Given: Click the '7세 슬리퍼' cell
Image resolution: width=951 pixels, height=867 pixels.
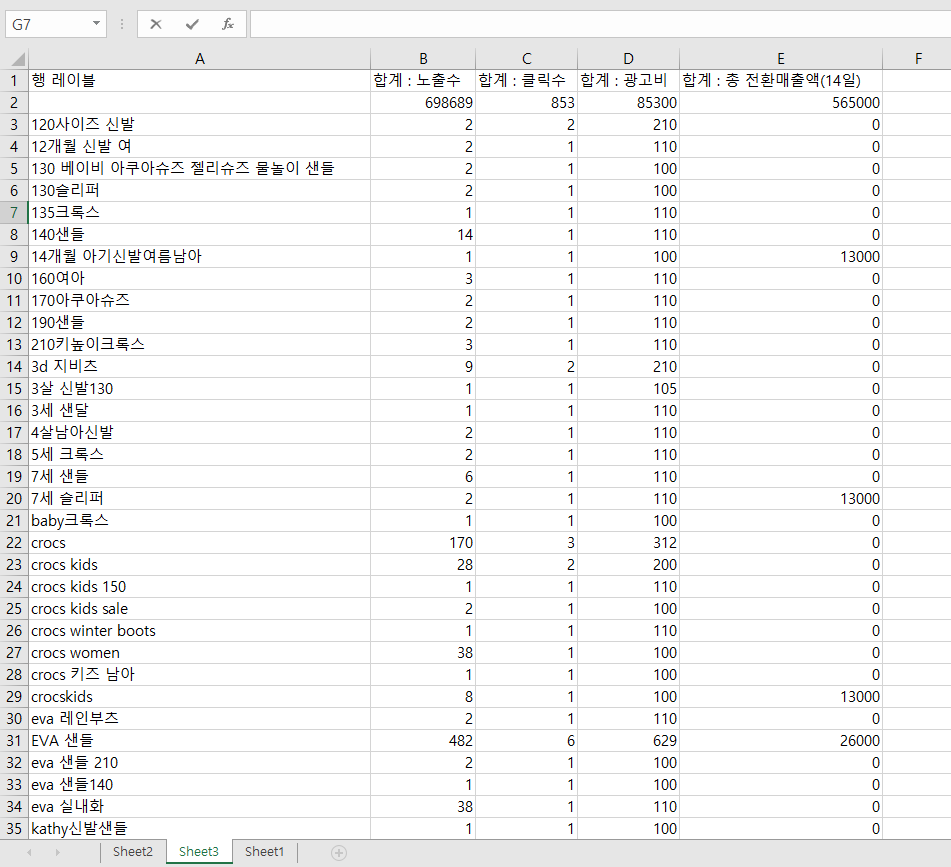Looking at the screenshot, I should [x=200, y=498].
